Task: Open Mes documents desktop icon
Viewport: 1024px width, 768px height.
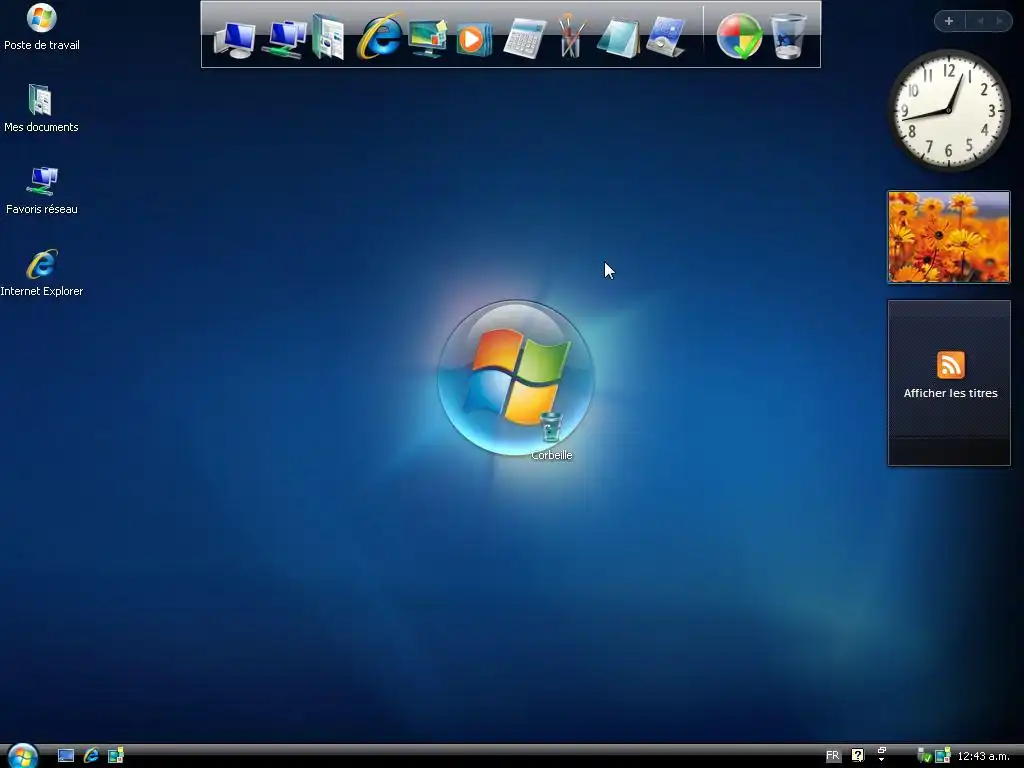Action: pos(40,109)
